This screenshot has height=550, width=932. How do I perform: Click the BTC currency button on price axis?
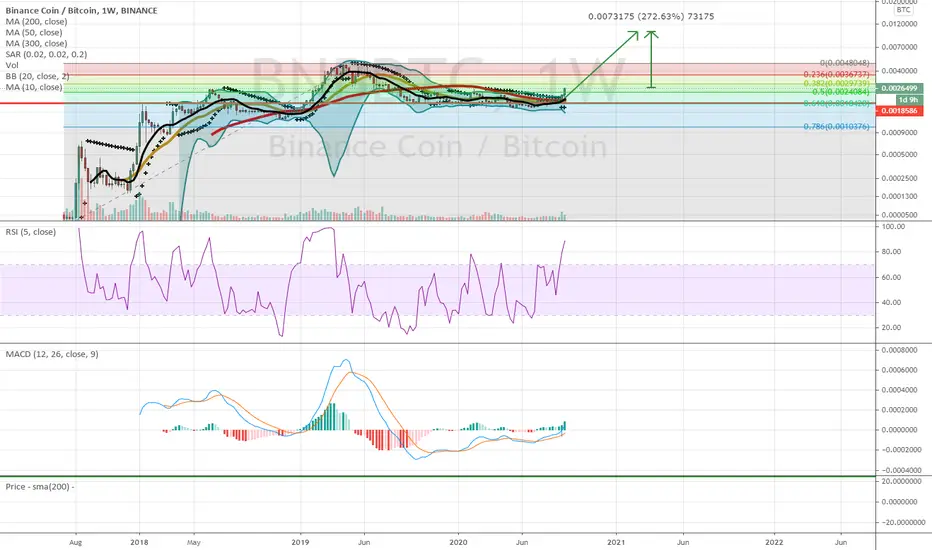(903, 10)
